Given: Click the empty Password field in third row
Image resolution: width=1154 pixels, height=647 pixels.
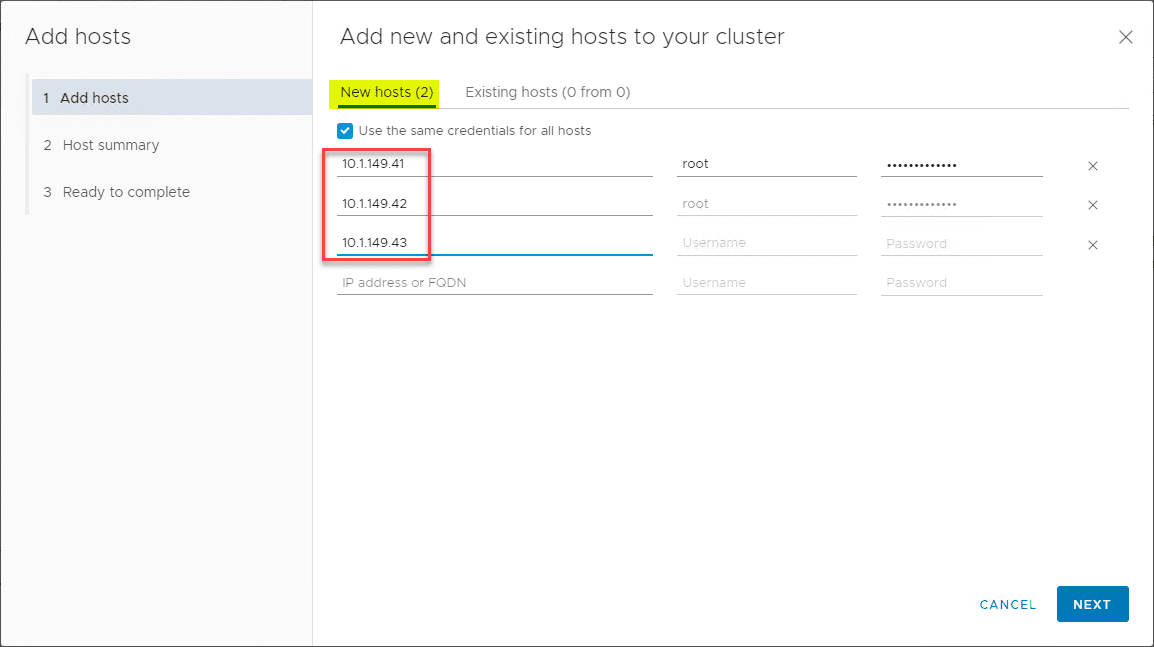Looking at the screenshot, I should pyautogui.click(x=960, y=243).
